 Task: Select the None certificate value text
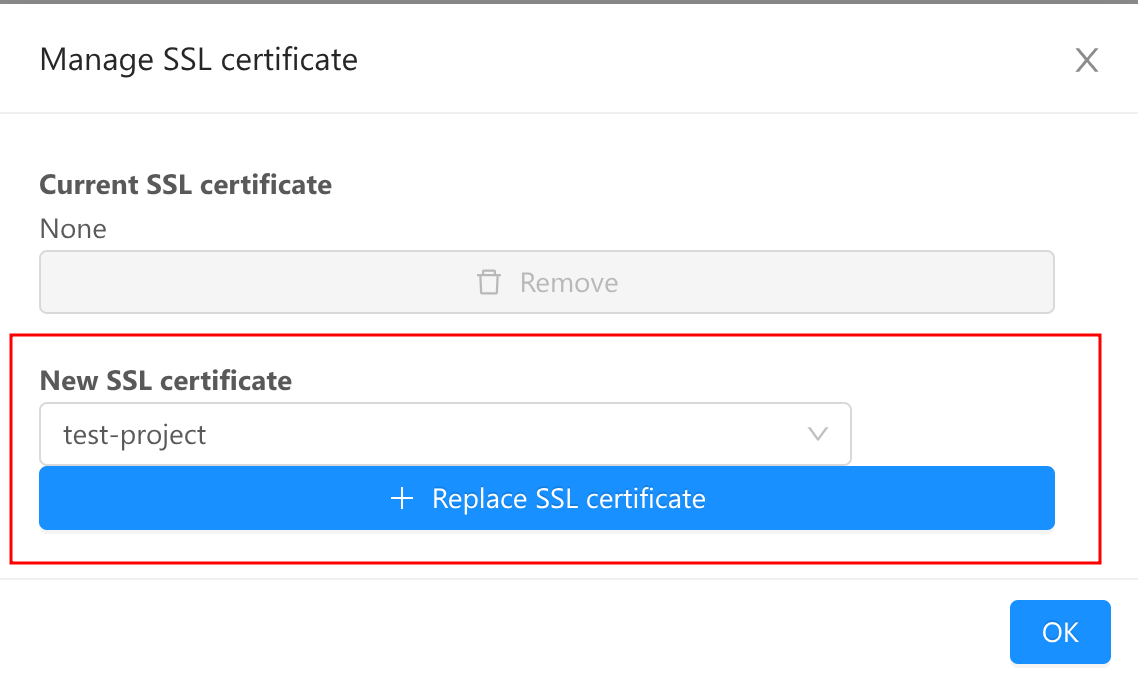(x=73, y=229)
